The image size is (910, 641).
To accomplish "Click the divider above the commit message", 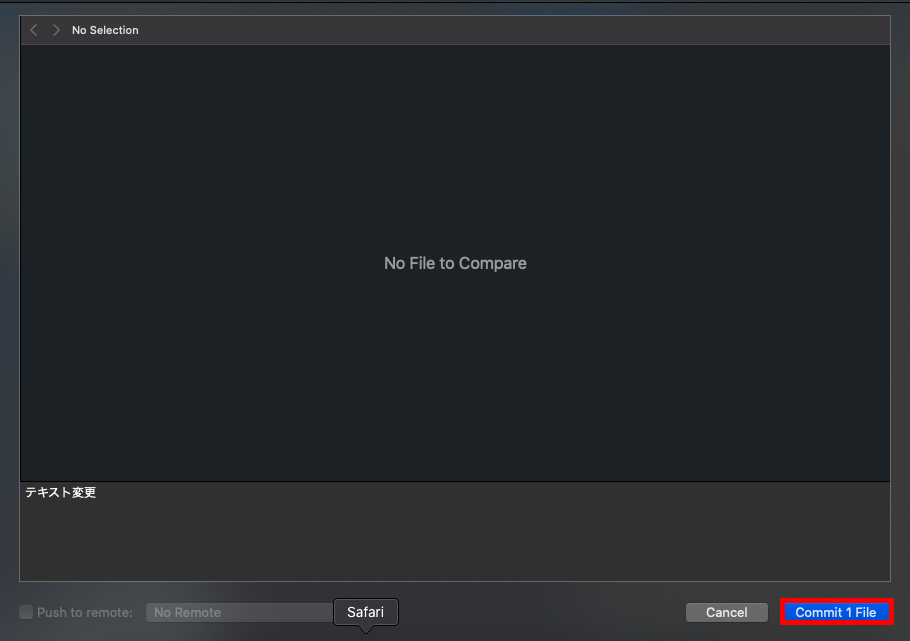I will [x=455, y=481].
